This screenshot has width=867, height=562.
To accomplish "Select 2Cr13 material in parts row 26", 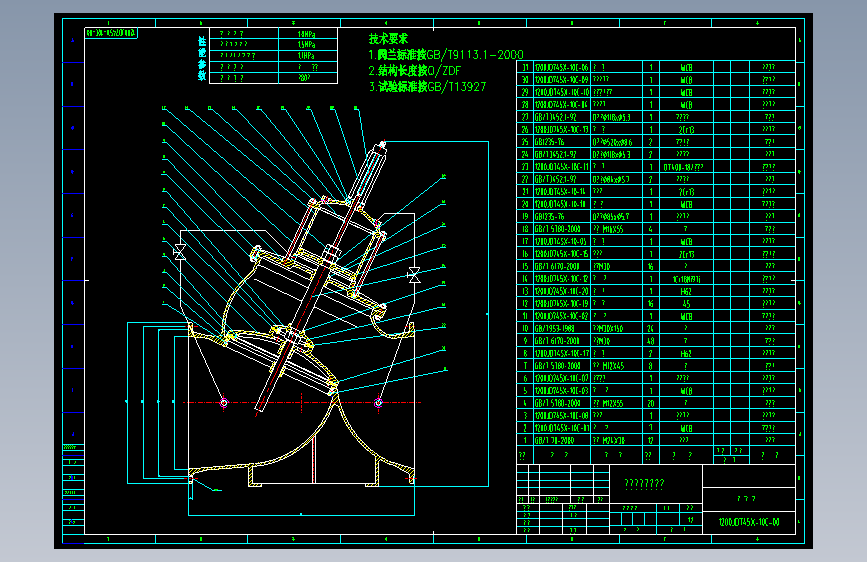I will tap(686, 129).
